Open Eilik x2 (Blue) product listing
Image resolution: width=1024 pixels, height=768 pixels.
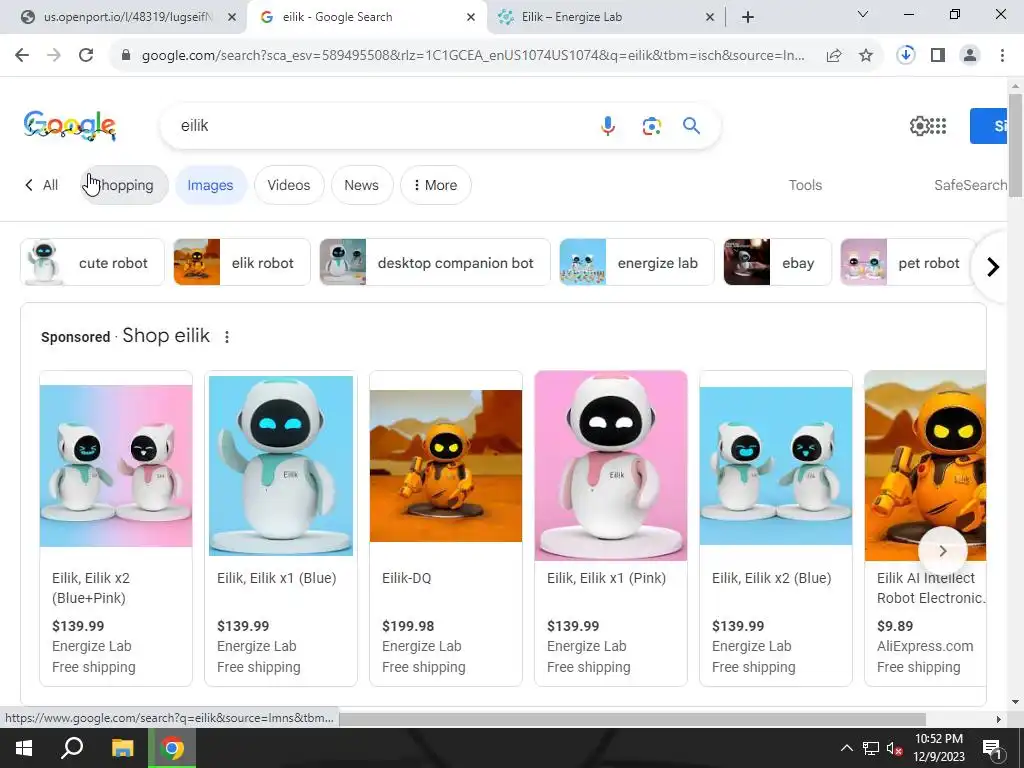(x=776, y=528)
